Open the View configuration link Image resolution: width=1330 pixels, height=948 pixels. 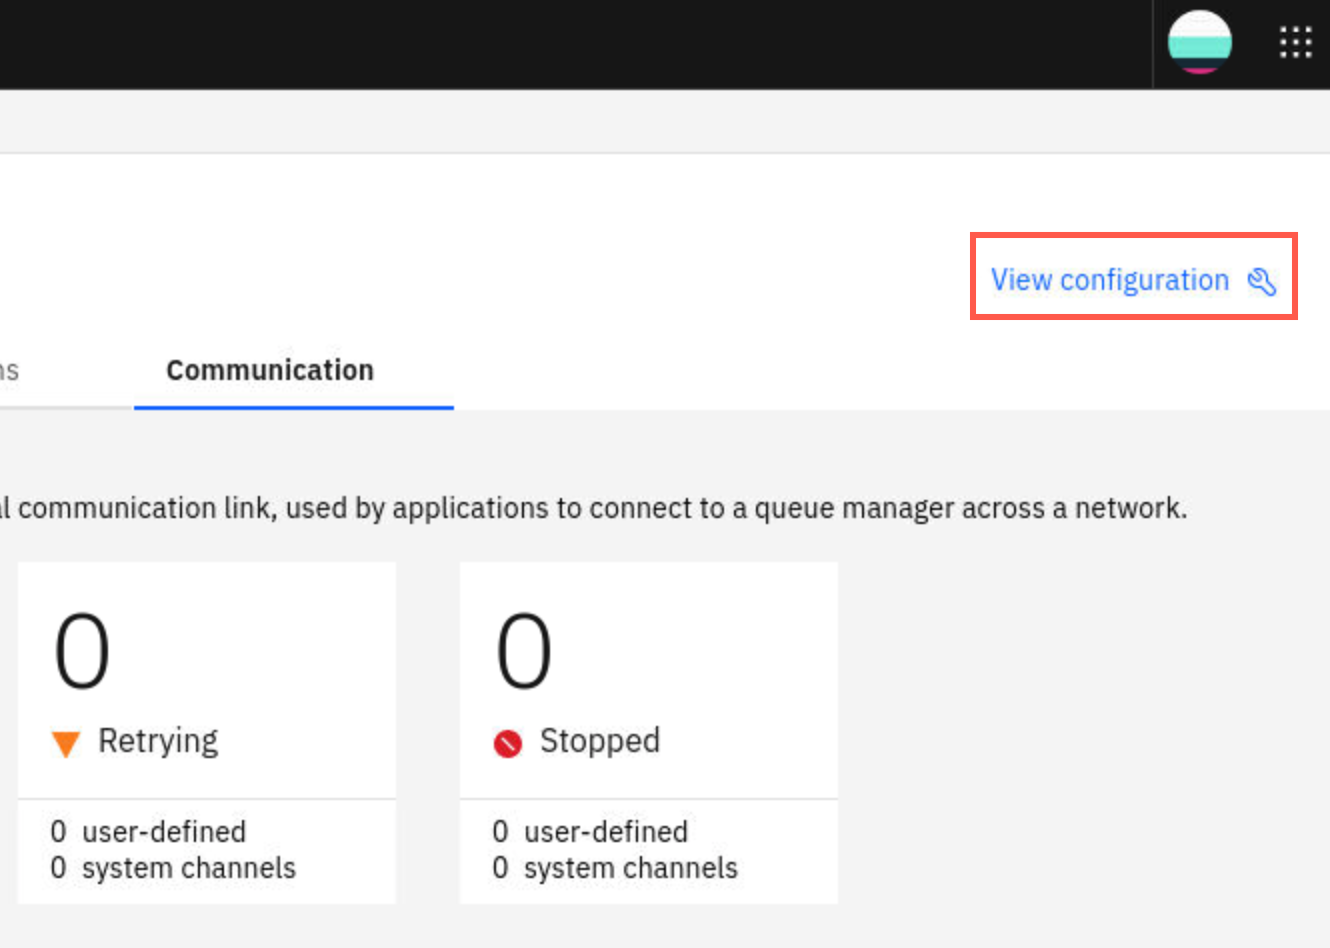(x=1133, y=280)
